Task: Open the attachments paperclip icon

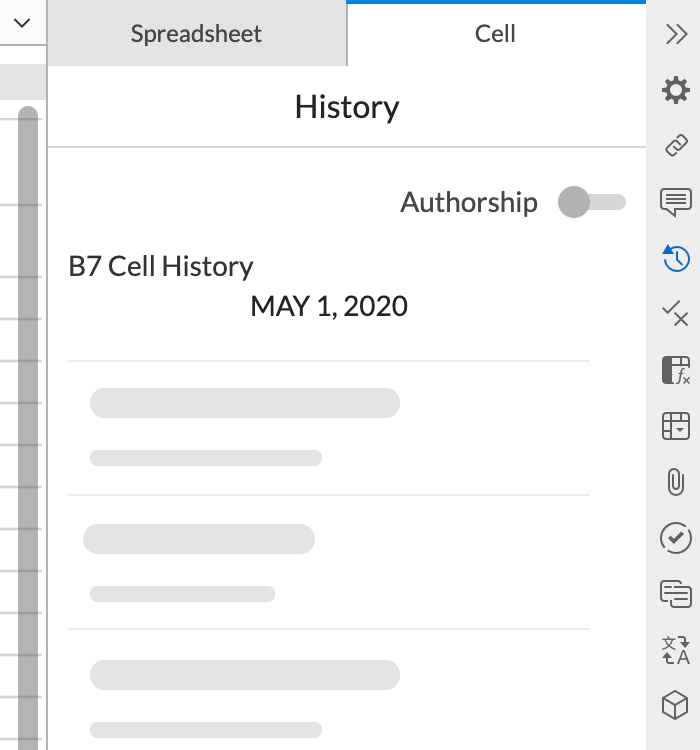Action: [x=676, y=482]
